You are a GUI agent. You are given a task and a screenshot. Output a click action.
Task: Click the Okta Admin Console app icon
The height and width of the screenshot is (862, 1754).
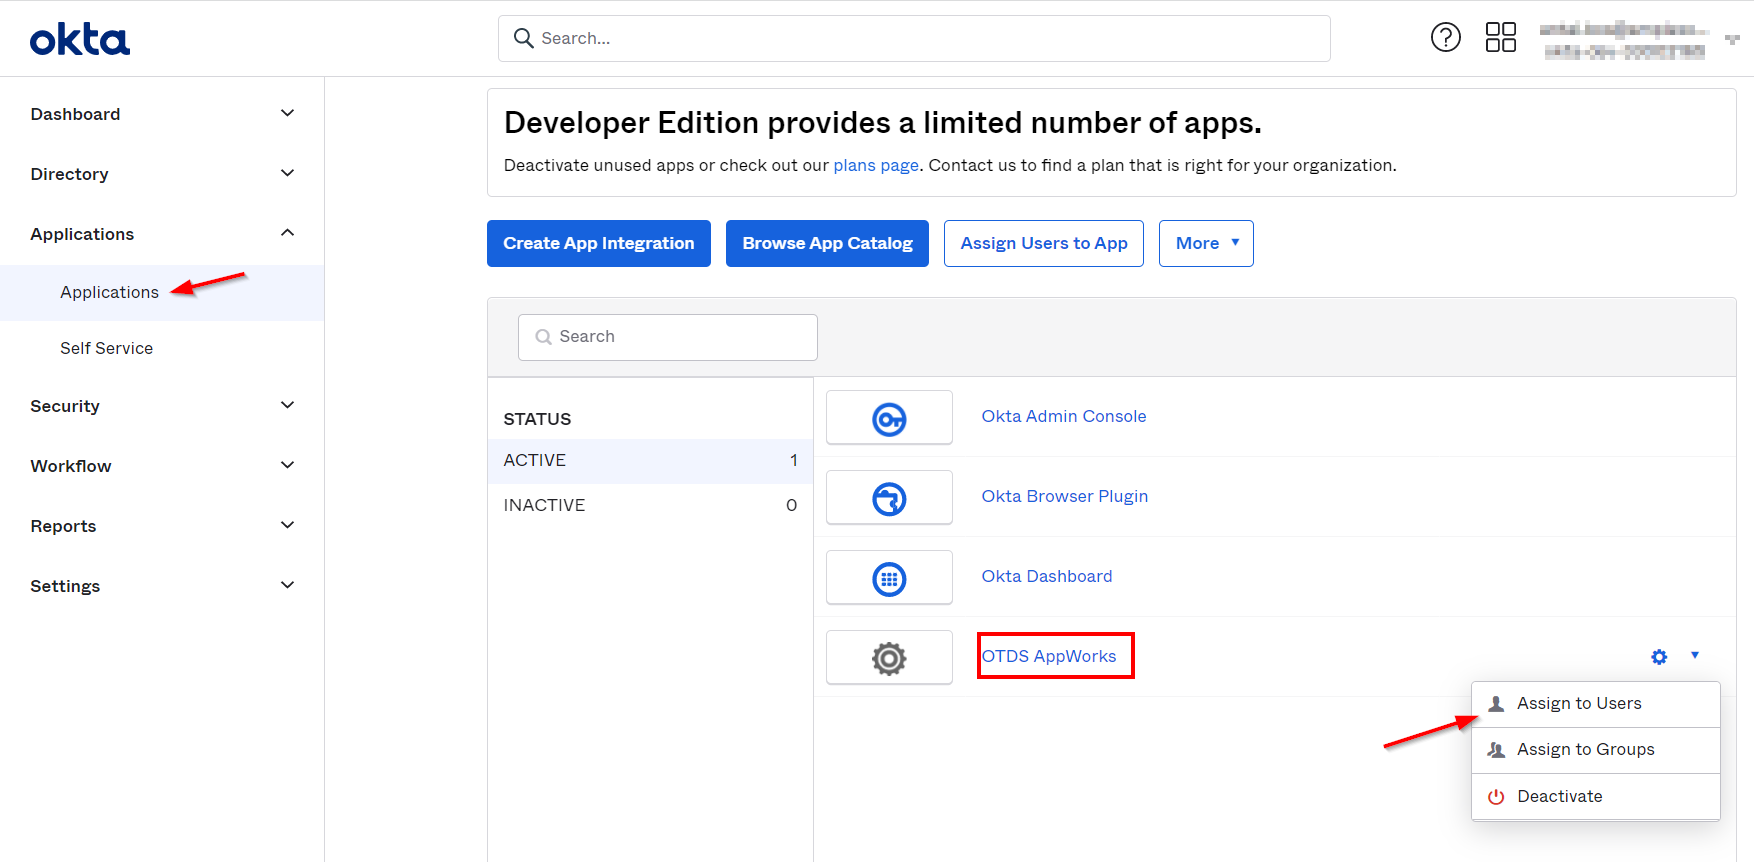(x=889, y=418)
